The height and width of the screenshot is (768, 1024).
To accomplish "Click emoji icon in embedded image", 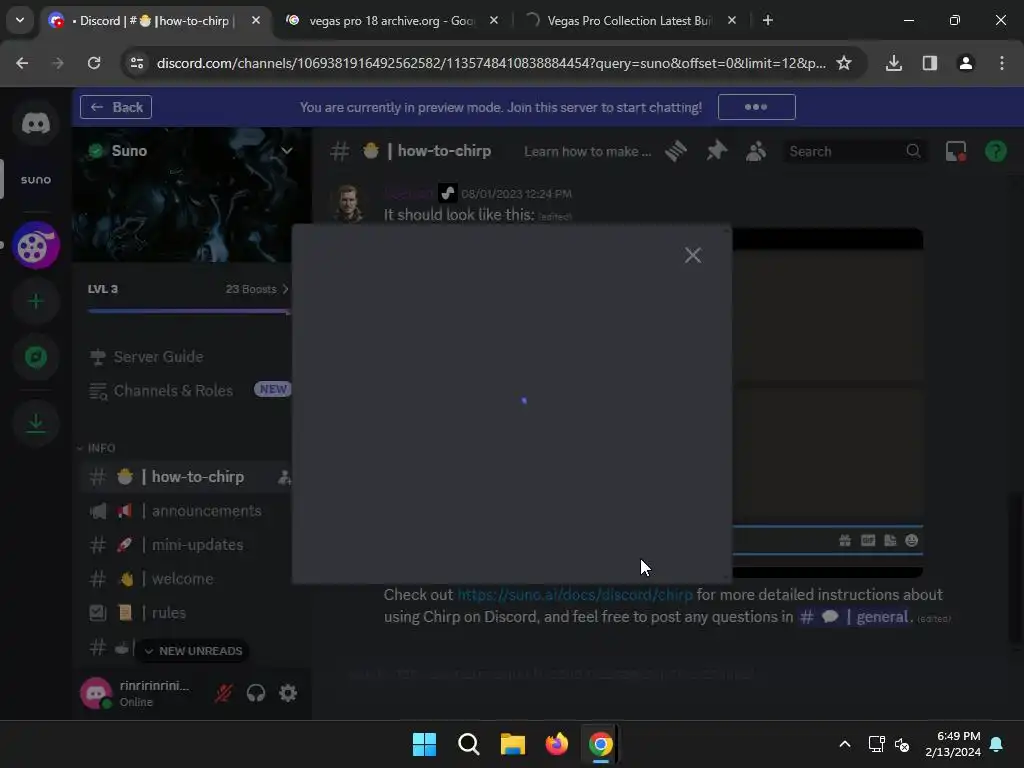I will point(912,540).
